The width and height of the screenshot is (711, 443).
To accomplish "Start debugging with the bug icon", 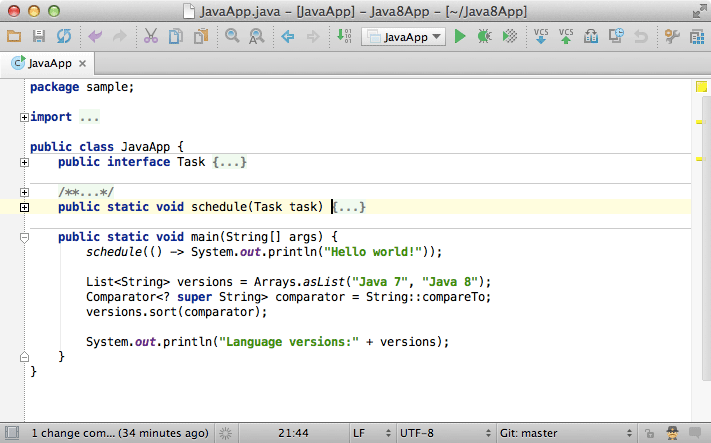I will pyautogui.click(x=484, y=36).
